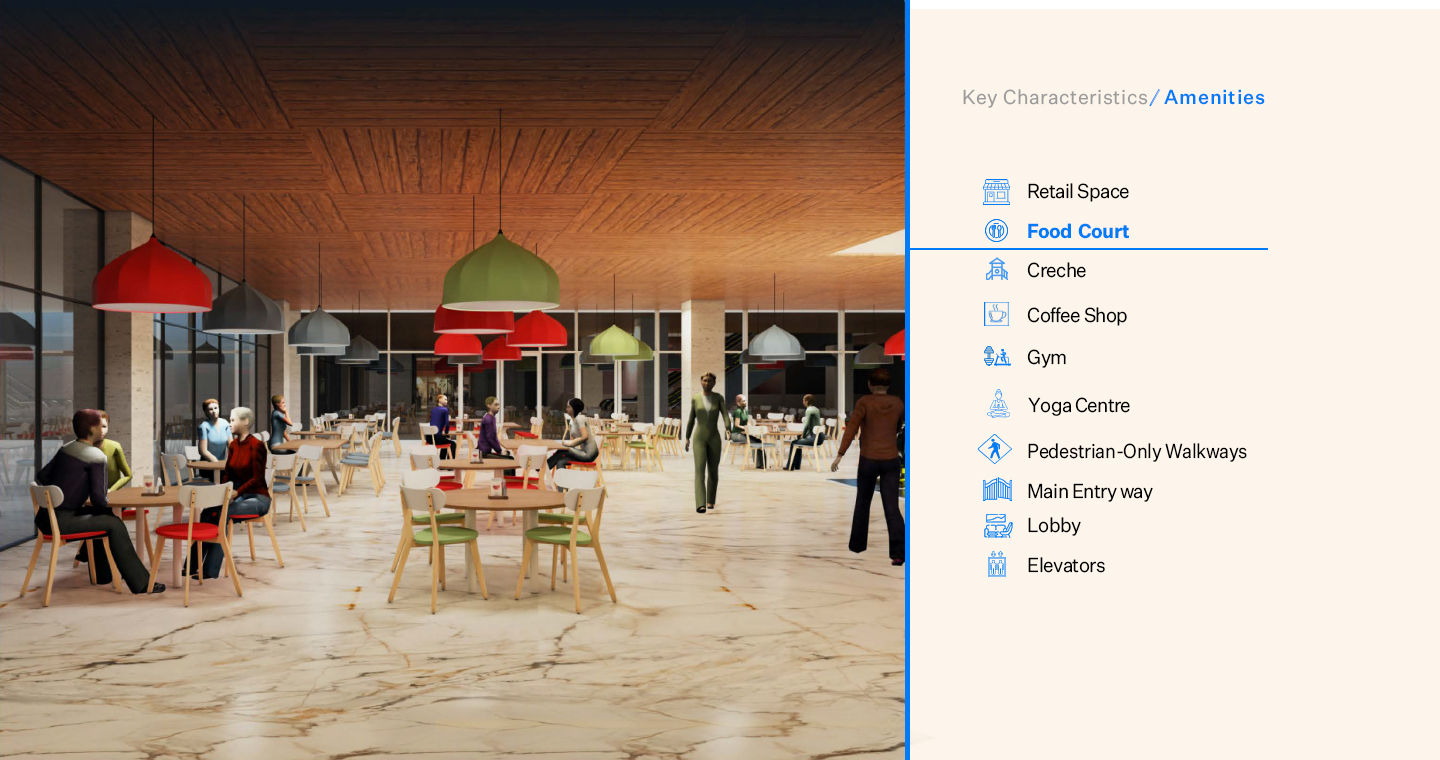Show the Lobby amenity
The width and height of the screenshot is (1440, 760).
pyautogui.click(x=1054, y=525)
